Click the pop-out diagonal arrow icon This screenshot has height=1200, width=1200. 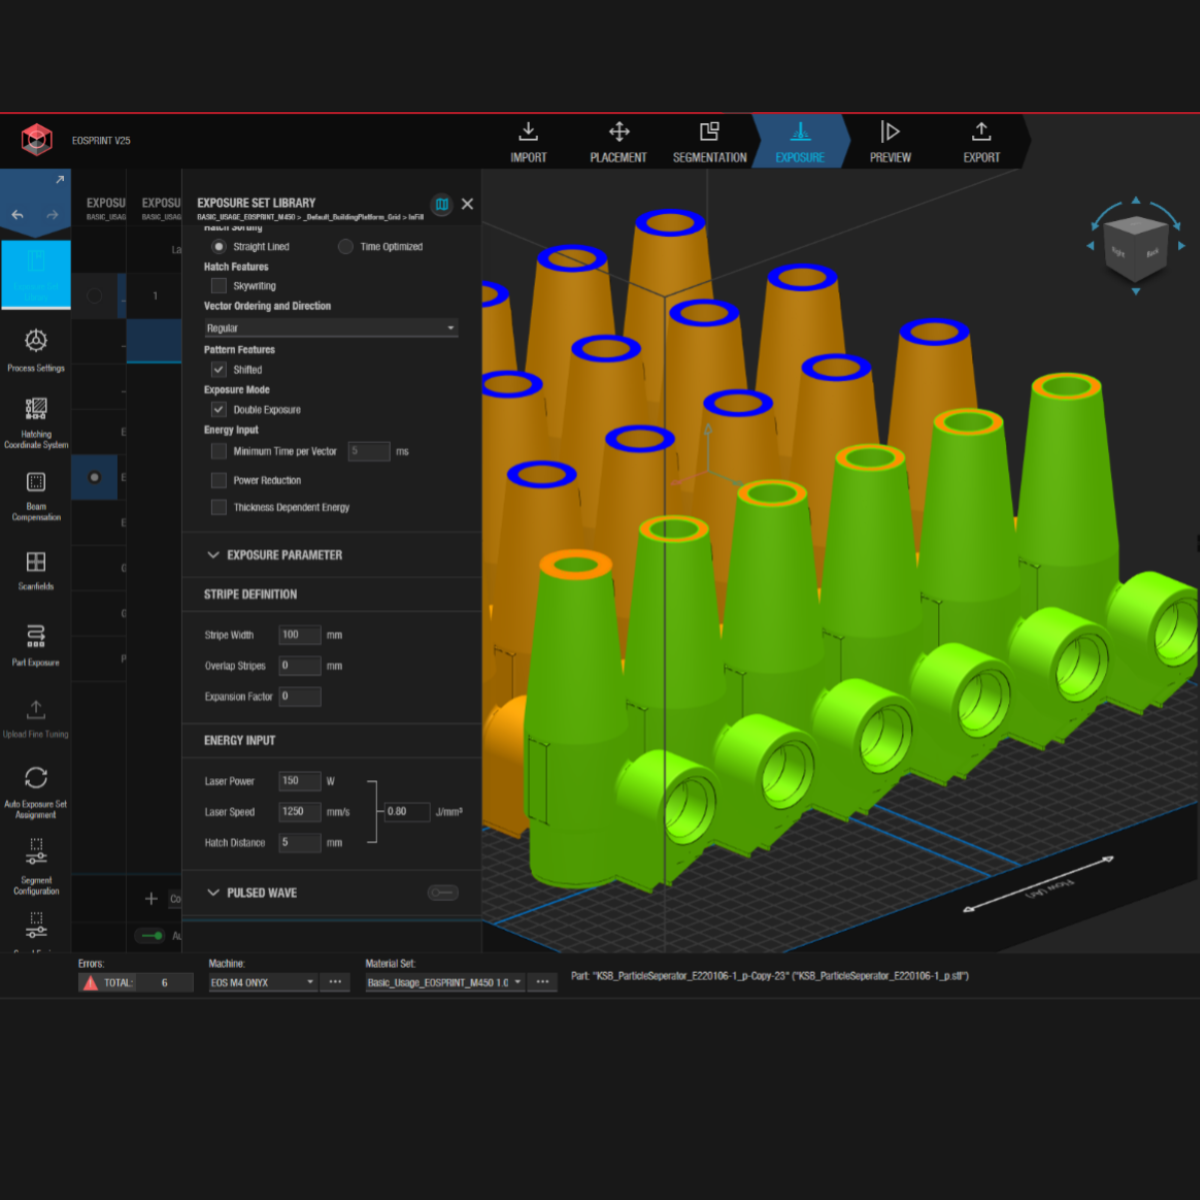pos(59,180)
